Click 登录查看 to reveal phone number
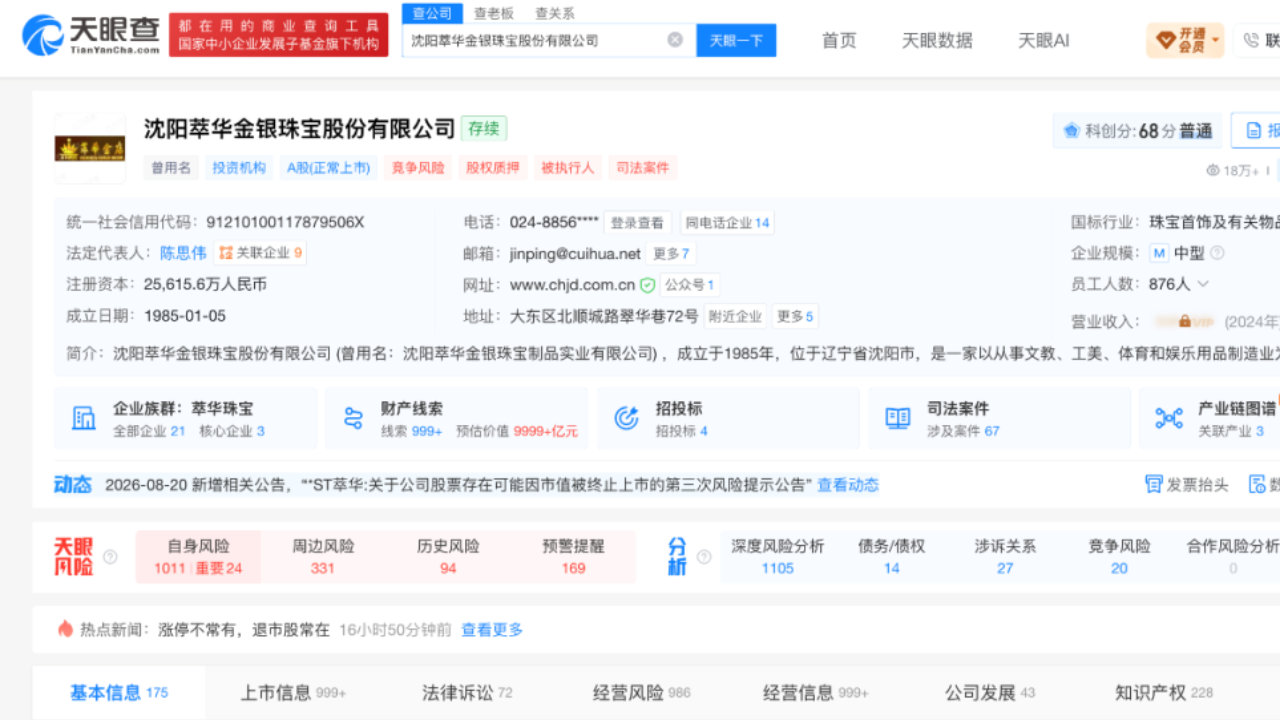Image resolution: width=1280 pixels, height=720 pixels. coord(637,222)
